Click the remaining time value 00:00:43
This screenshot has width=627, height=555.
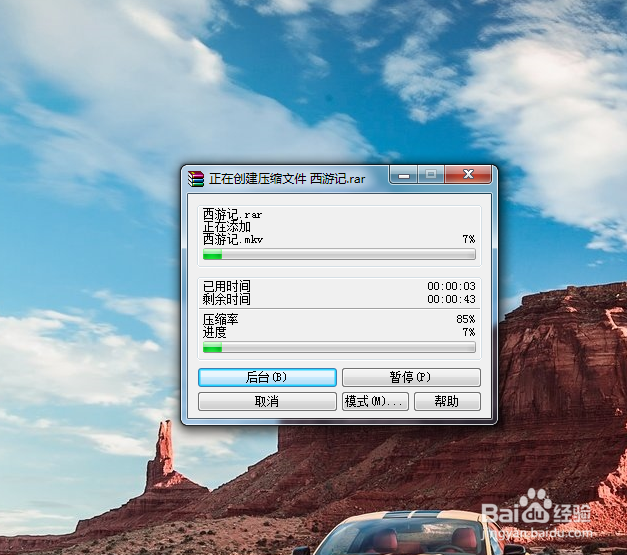point(451,299)
